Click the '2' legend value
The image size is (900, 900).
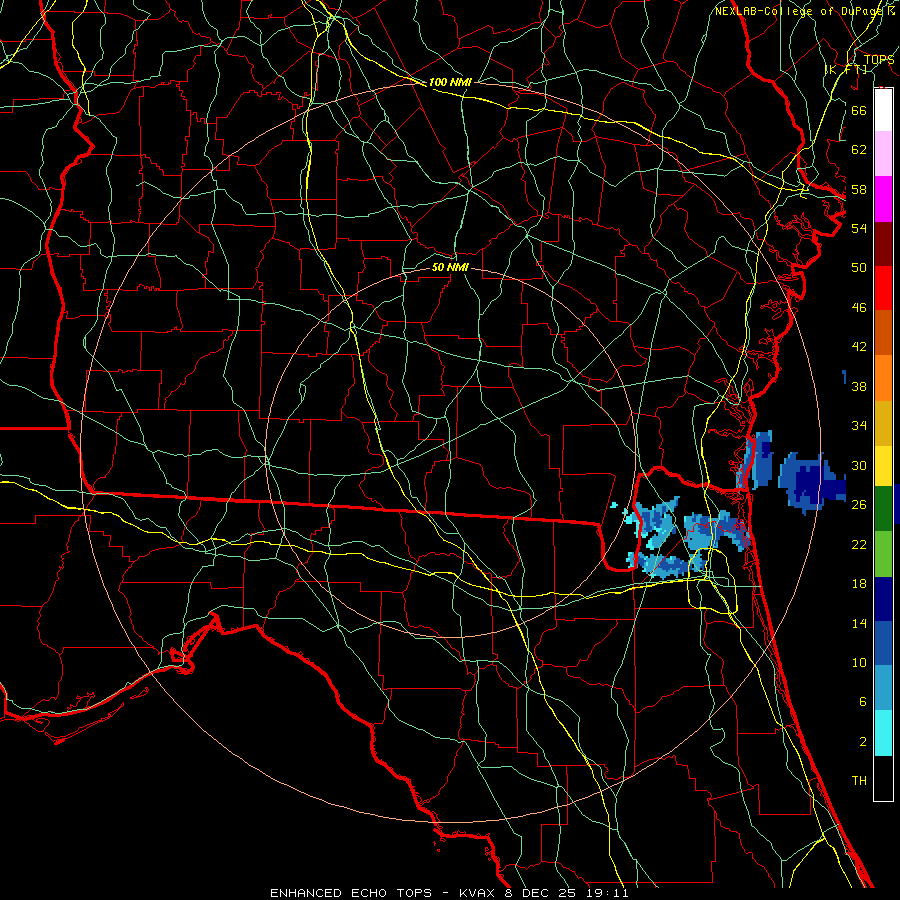pyautogui.click(x=863, y=742)
